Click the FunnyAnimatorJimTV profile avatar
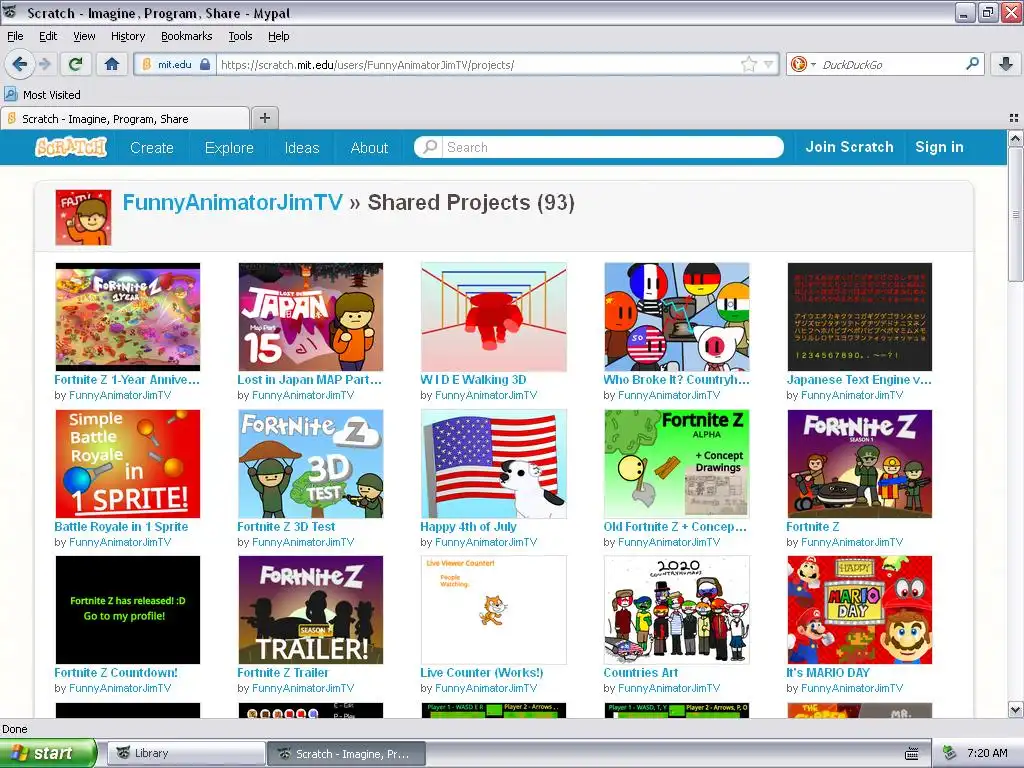The width and height of the screenshot is (1024, 768). 83,217
